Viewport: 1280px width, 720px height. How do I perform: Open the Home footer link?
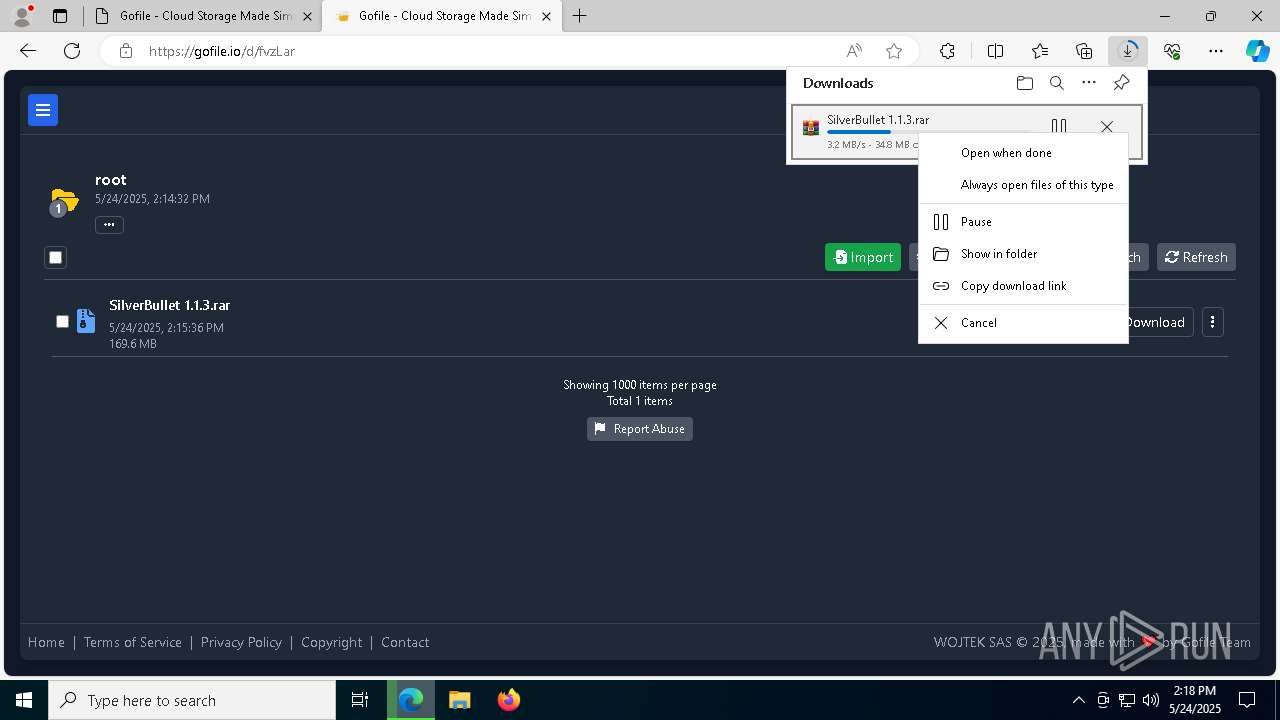46,642
